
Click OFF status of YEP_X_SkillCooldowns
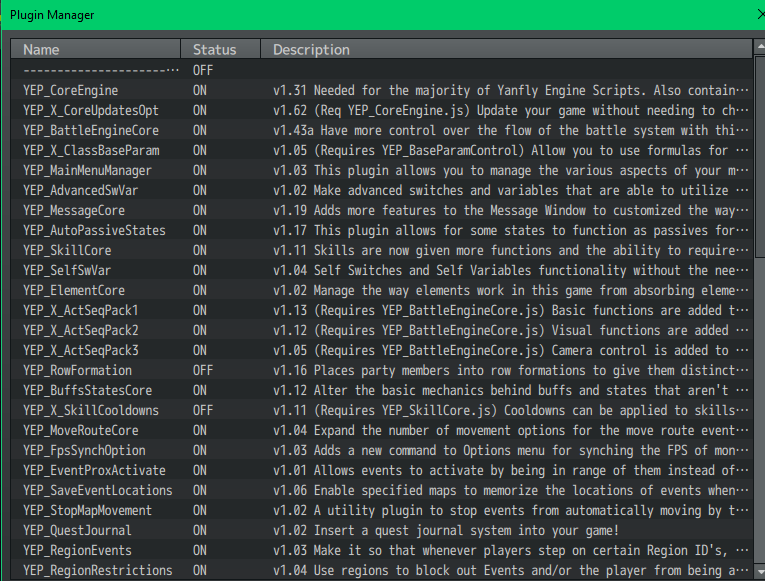(x=202, y=410)
